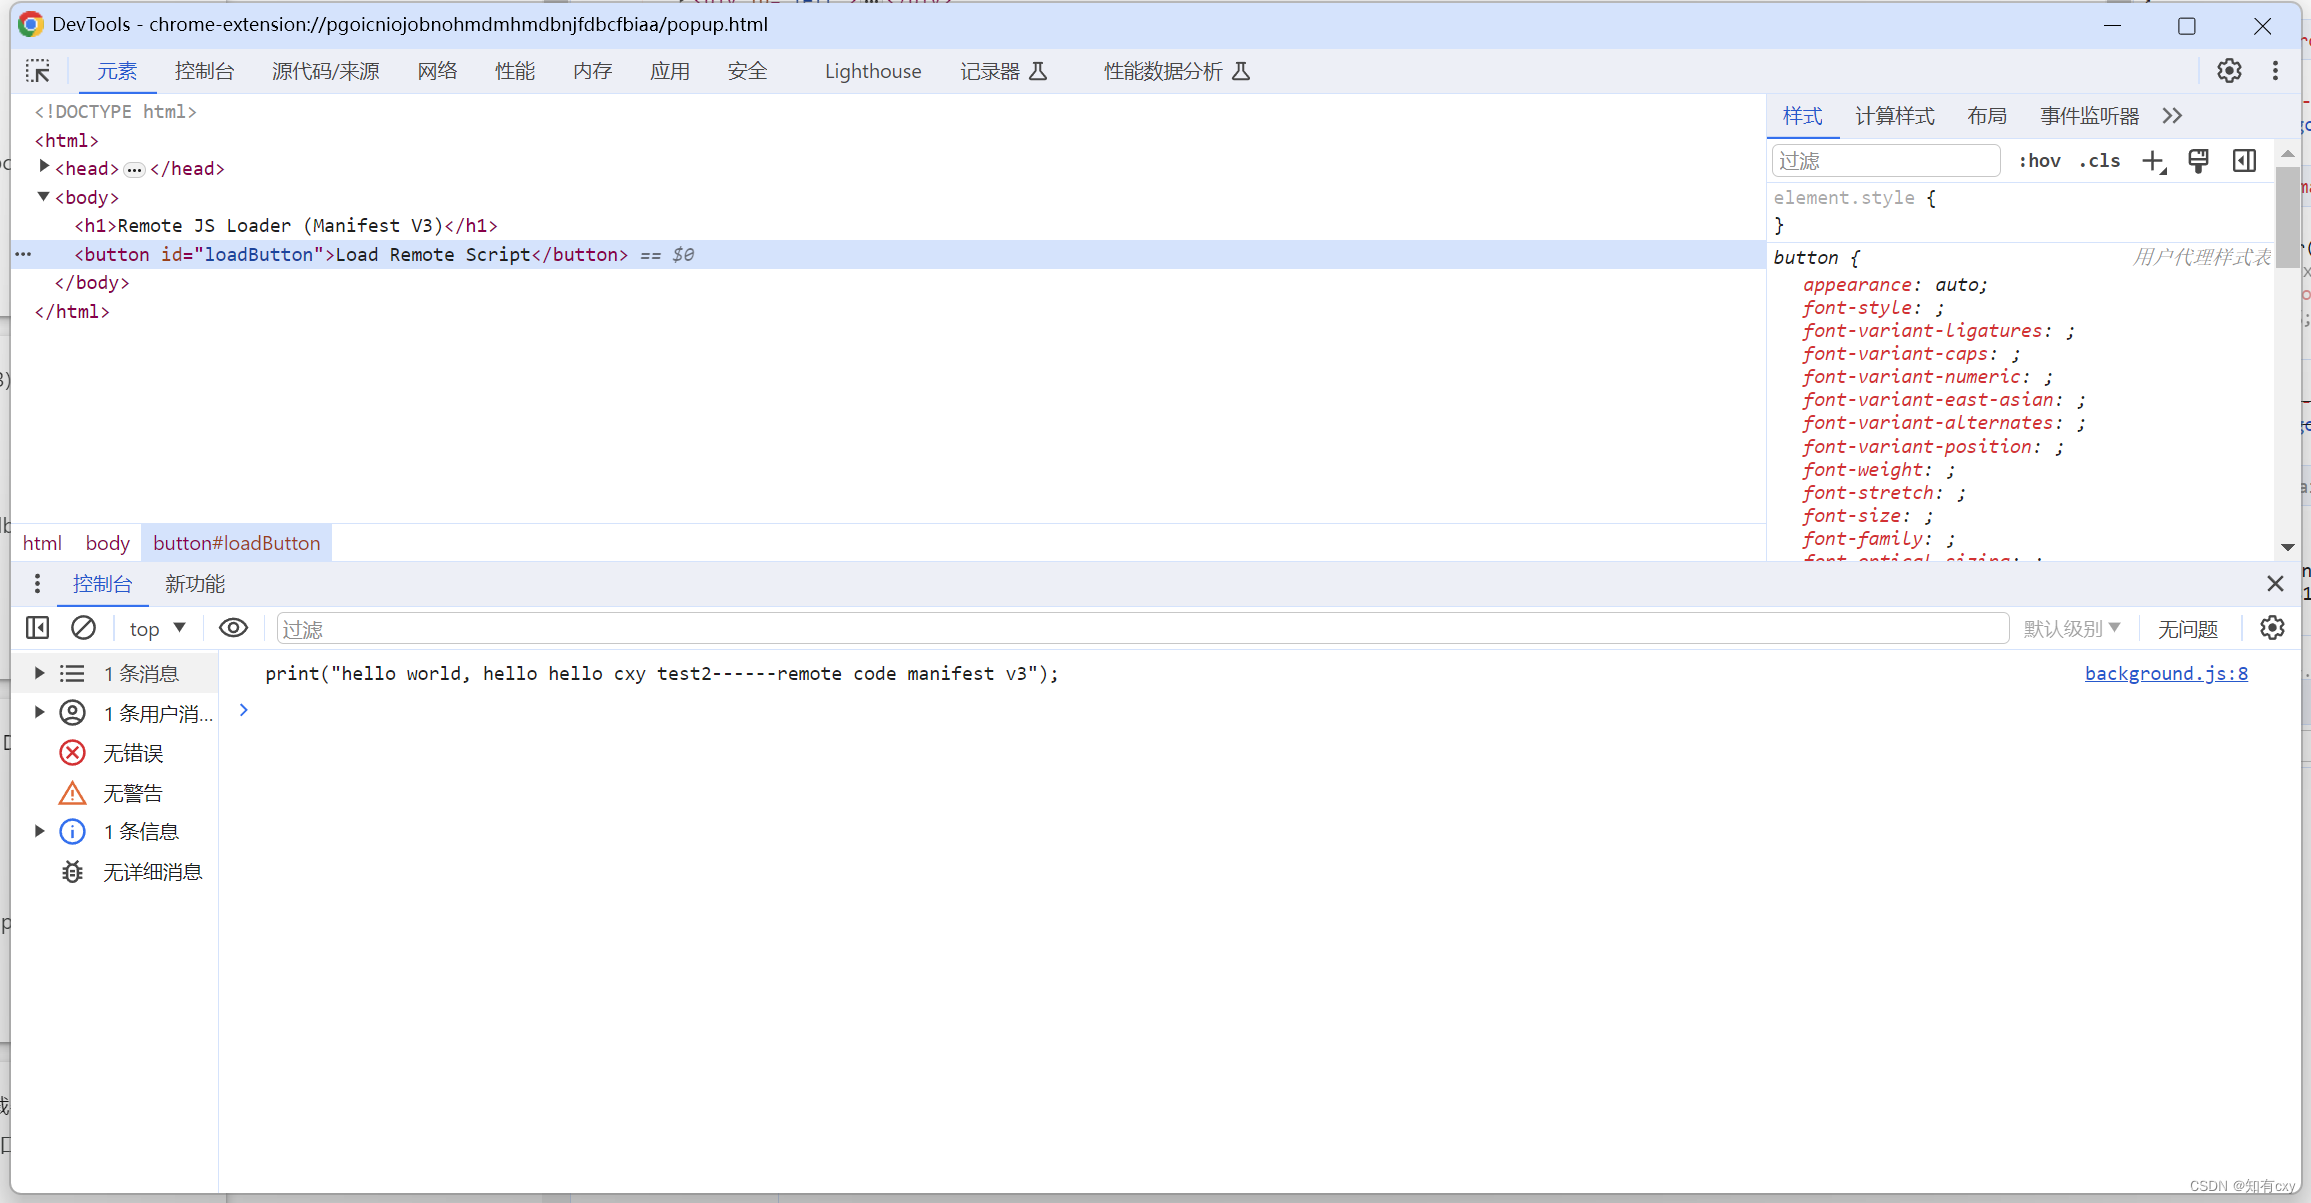Image resolution: width=2311 pixels, height=1203 pixels.
Task: Toggle the computed styles sidebar icon
Action: pyautogui.click(x=2244, y=161)
